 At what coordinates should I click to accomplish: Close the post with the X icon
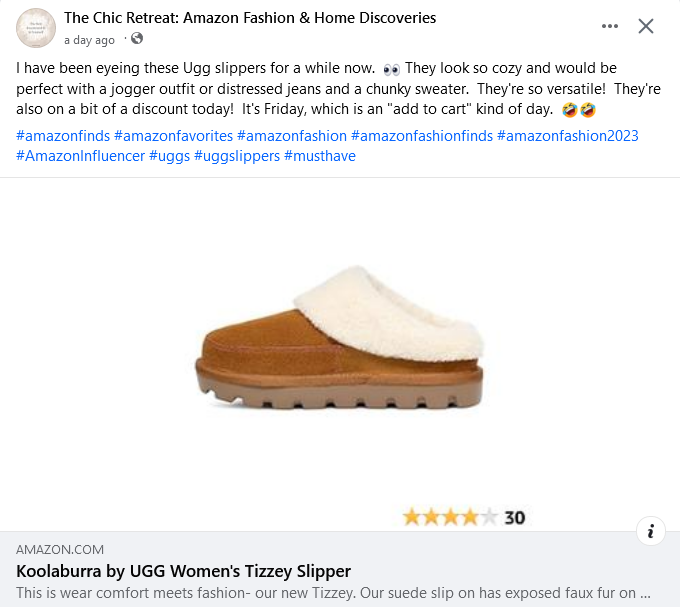(646, 26)
